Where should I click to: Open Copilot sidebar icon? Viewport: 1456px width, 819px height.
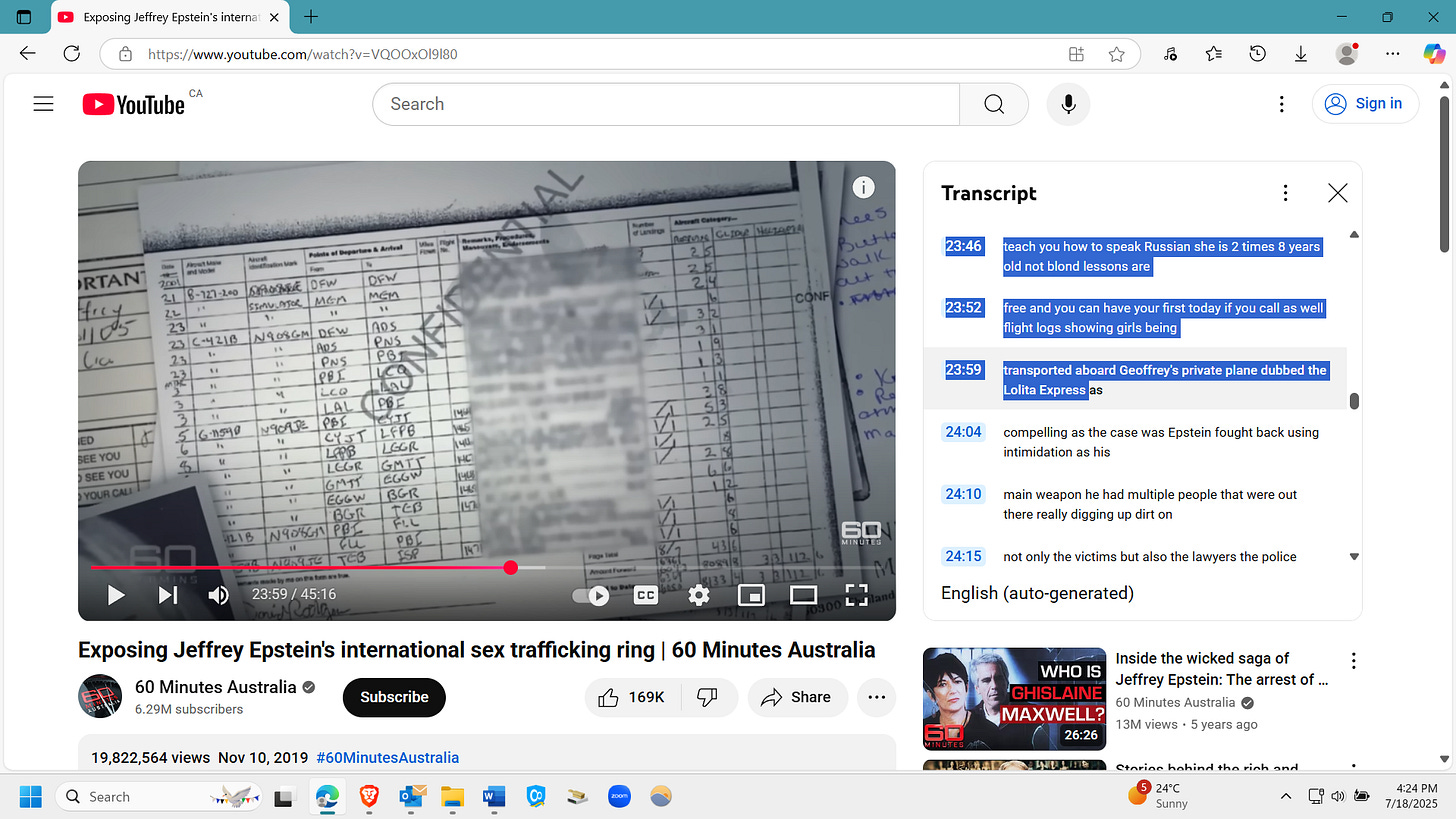[x=1434, y=54]
